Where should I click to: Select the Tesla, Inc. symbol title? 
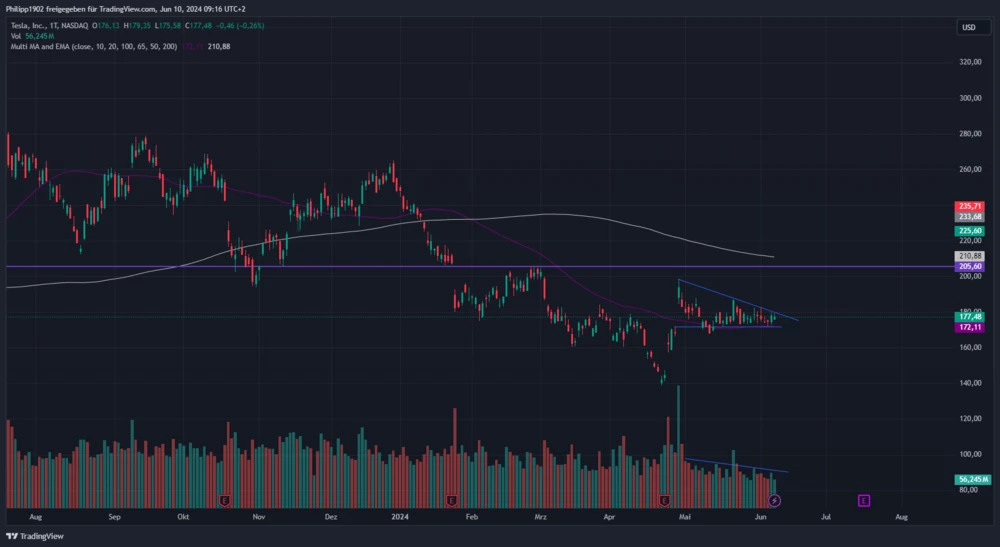(36, 24)
